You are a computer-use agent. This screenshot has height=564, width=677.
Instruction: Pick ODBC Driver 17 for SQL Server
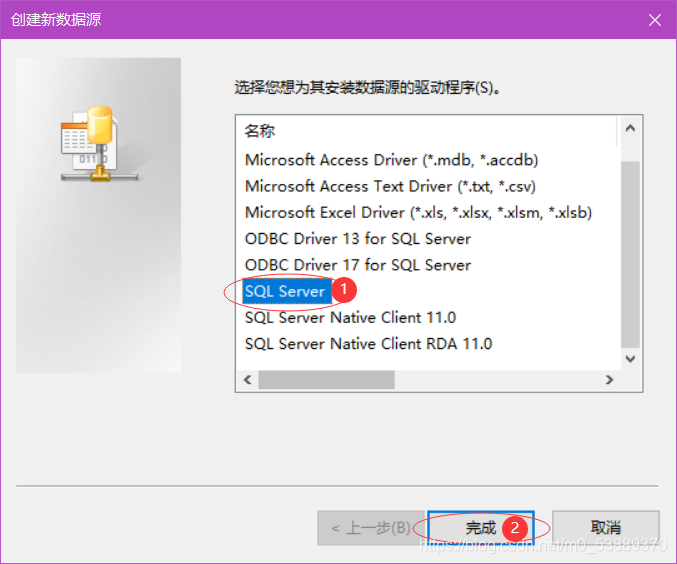pos(357,265)
